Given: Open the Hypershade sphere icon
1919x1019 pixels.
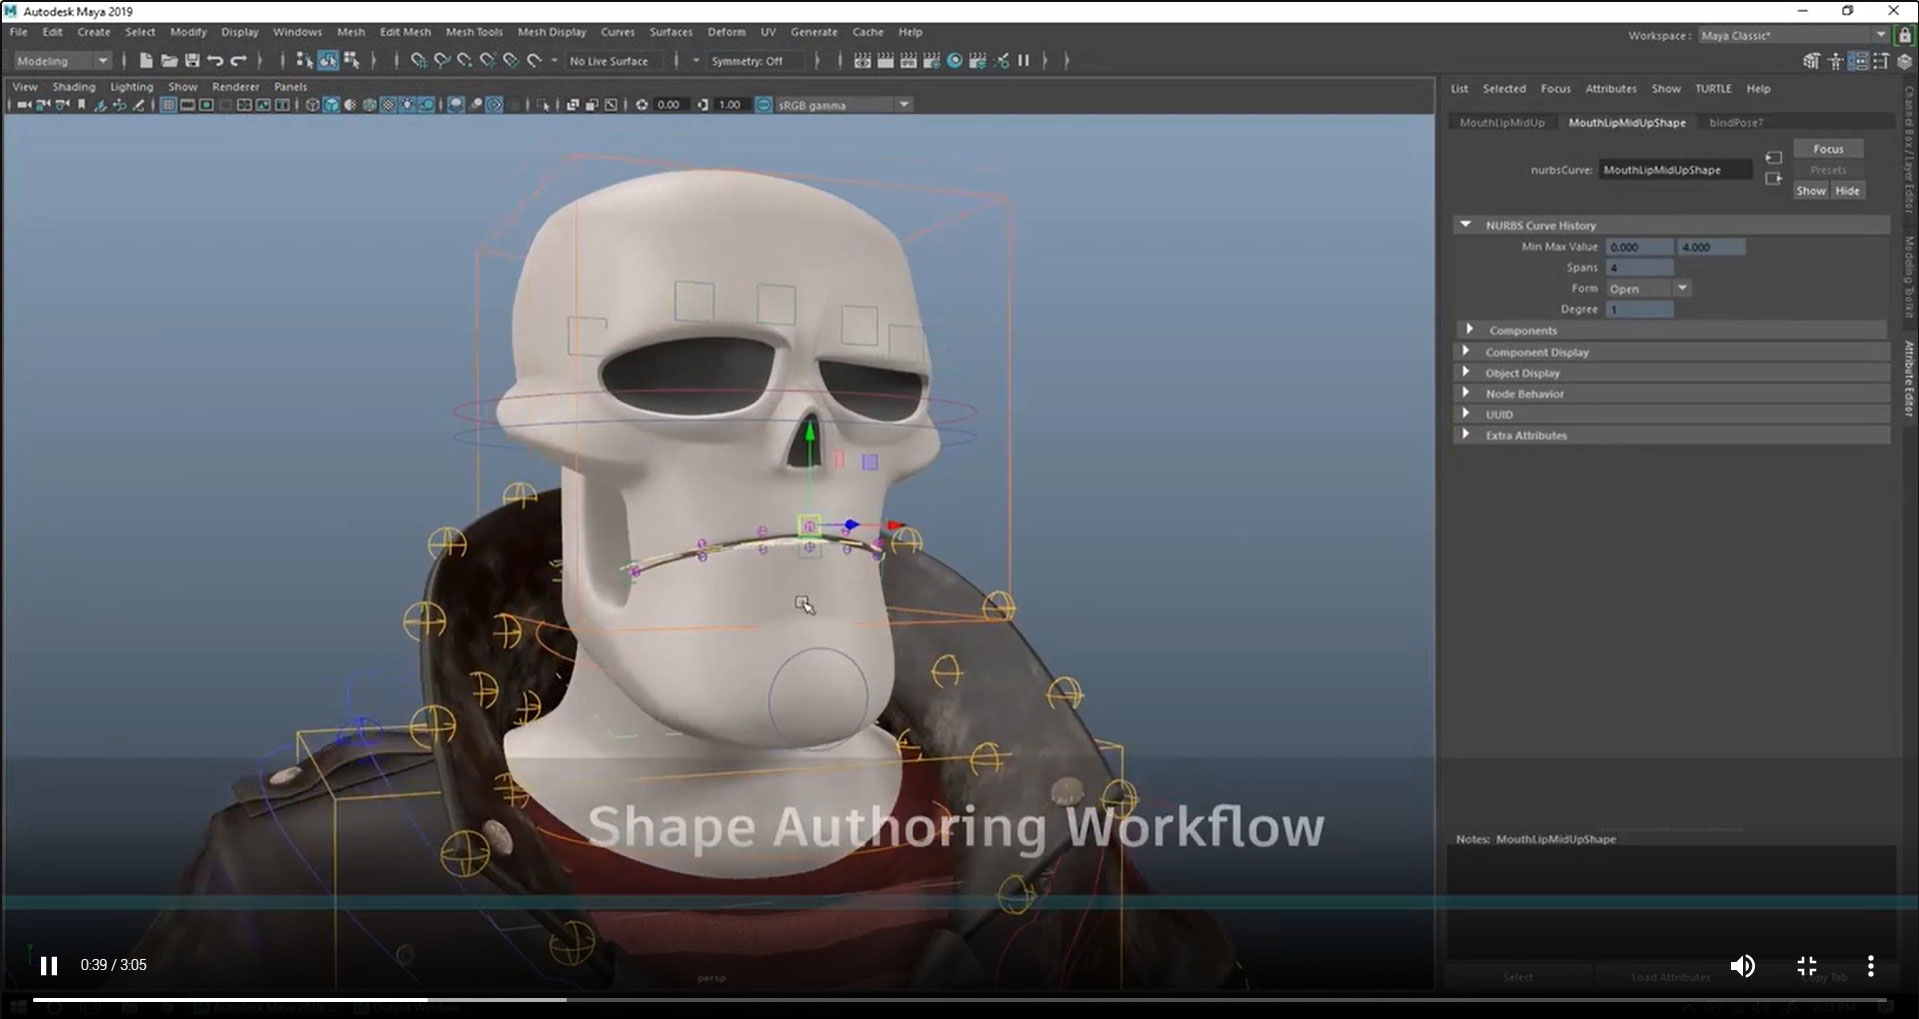Looking at the screenshot, I should (954, 61).
